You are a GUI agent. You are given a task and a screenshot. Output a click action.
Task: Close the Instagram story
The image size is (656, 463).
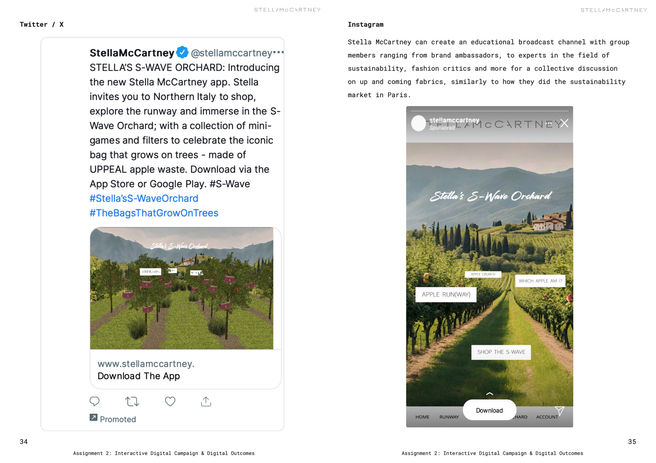coord(564,123)
